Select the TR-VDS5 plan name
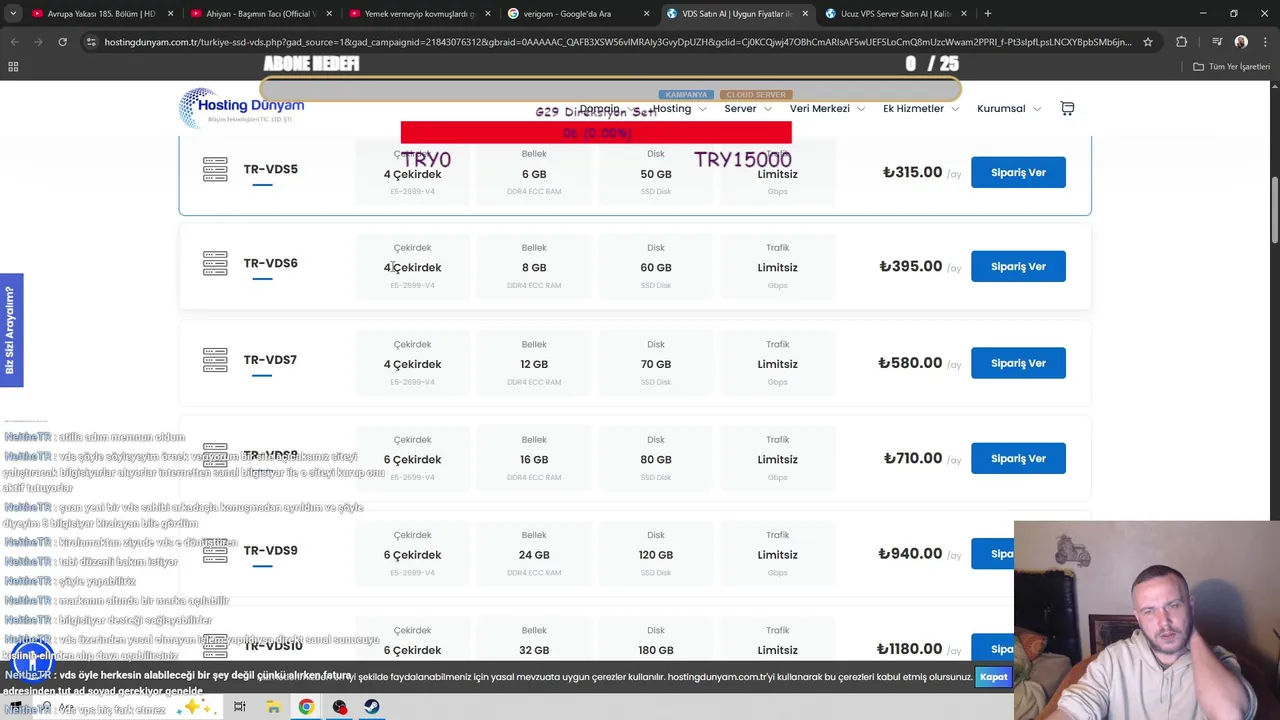This screenshot has height=720, width=1280. [x=270, y=169]
